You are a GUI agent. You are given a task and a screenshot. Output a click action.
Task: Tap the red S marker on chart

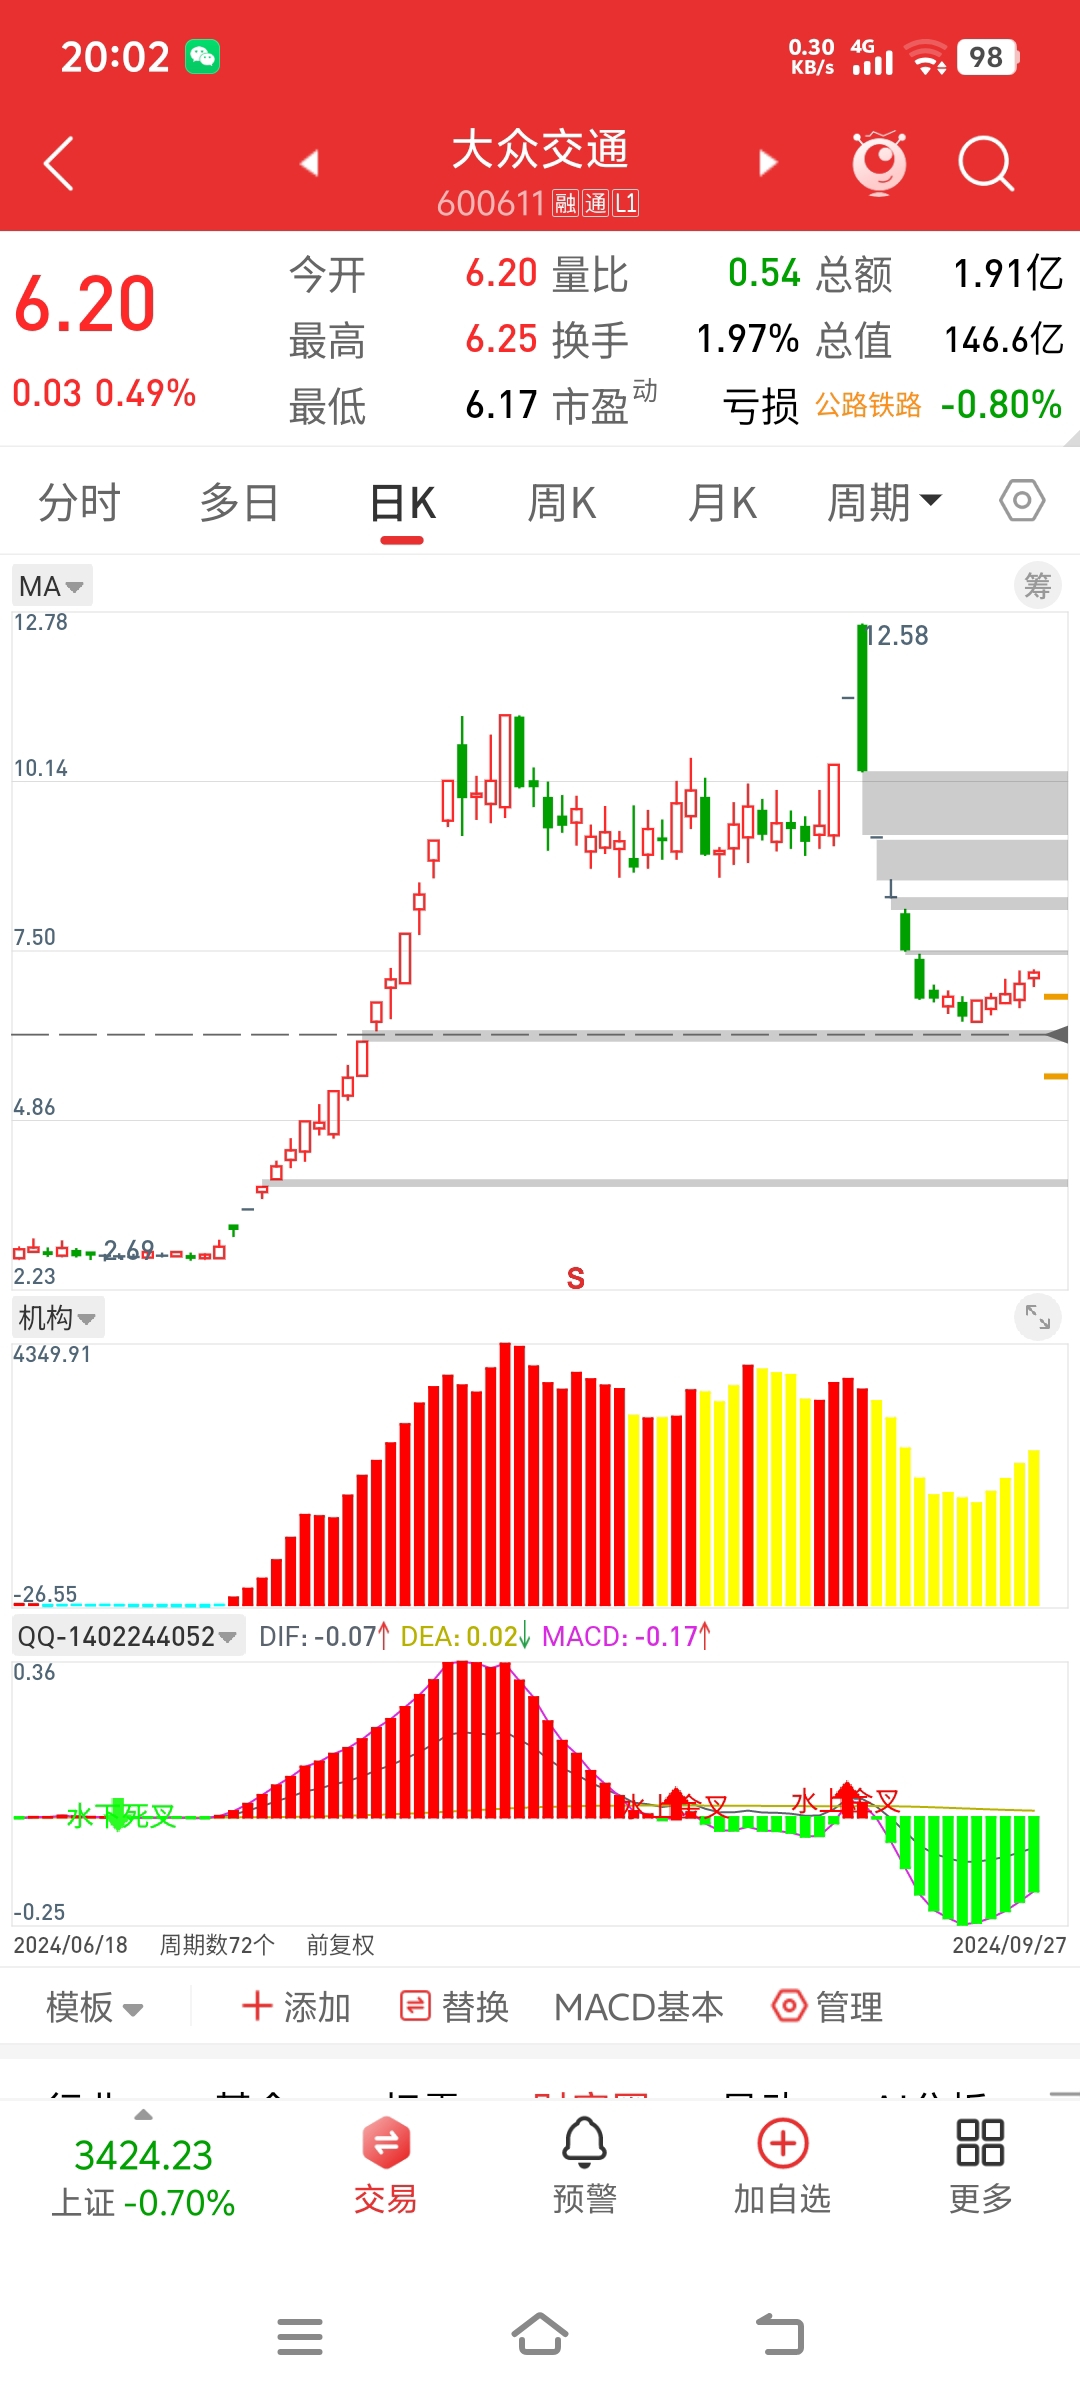click(x=575, y=1278)
